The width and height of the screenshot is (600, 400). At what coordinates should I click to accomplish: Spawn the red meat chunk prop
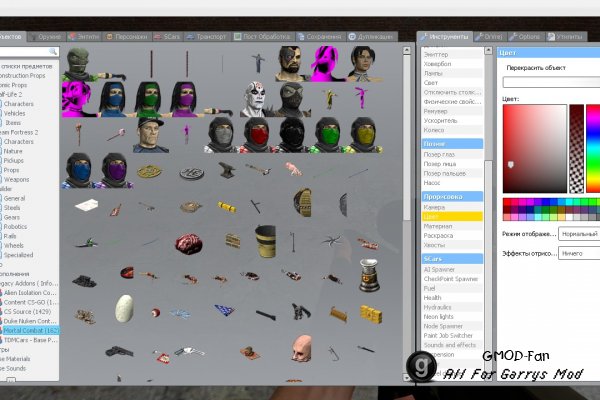[x=188, y=243]
